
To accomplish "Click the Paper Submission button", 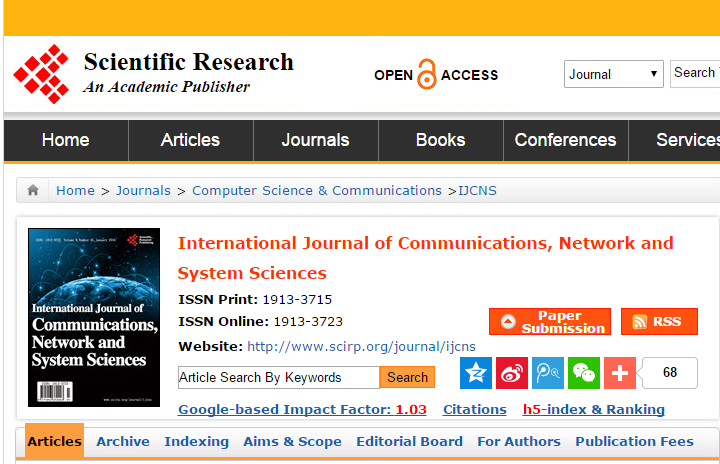I will tap(550, 322).
